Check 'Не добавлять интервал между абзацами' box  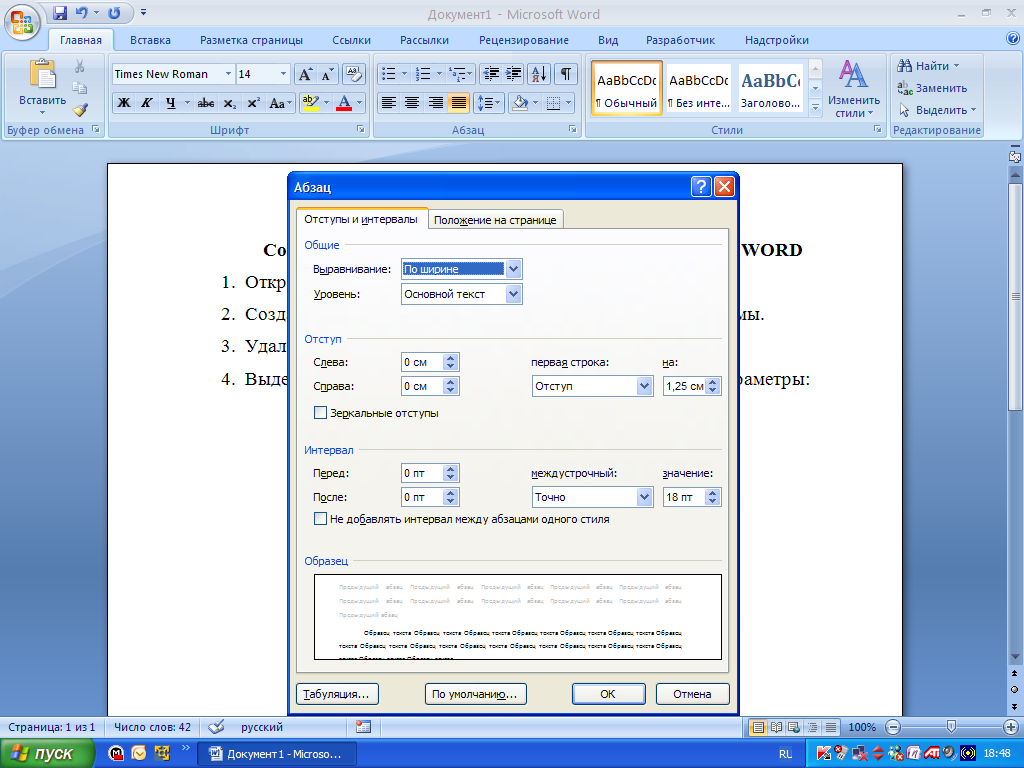pyautogui.click(x=320, y=519)
